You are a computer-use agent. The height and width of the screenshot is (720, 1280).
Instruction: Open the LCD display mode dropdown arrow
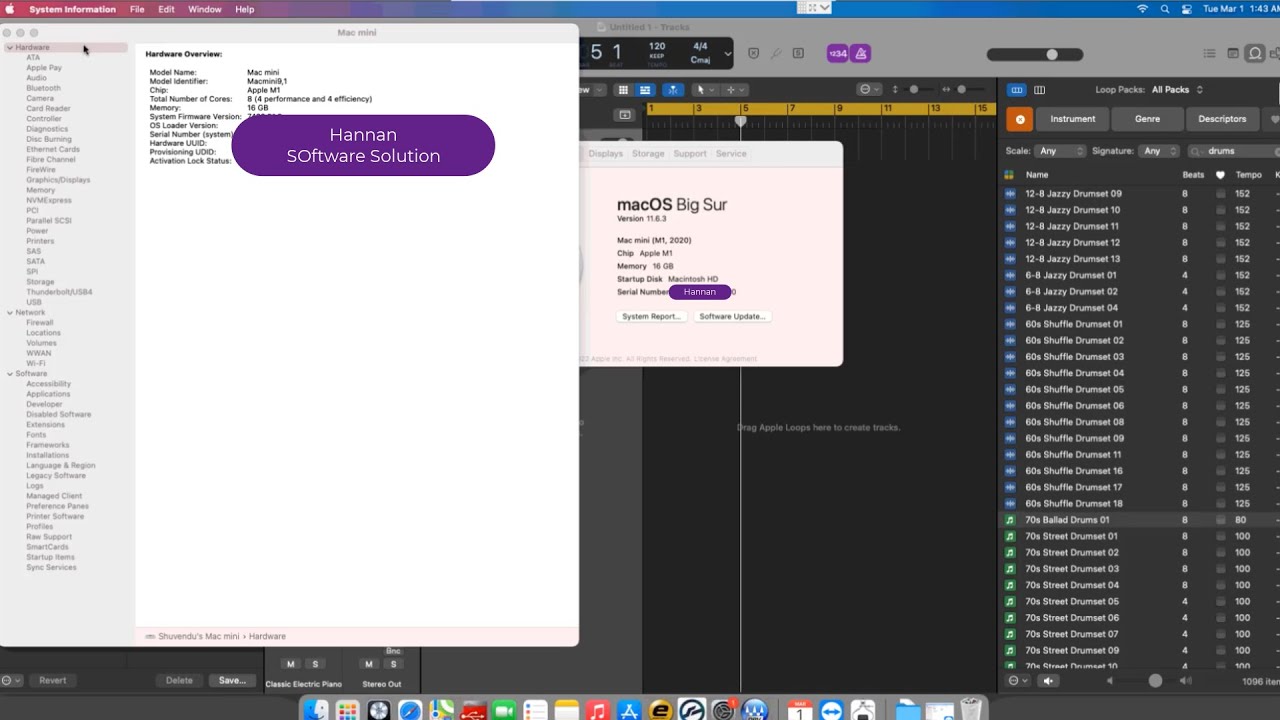tap(728, 54)
